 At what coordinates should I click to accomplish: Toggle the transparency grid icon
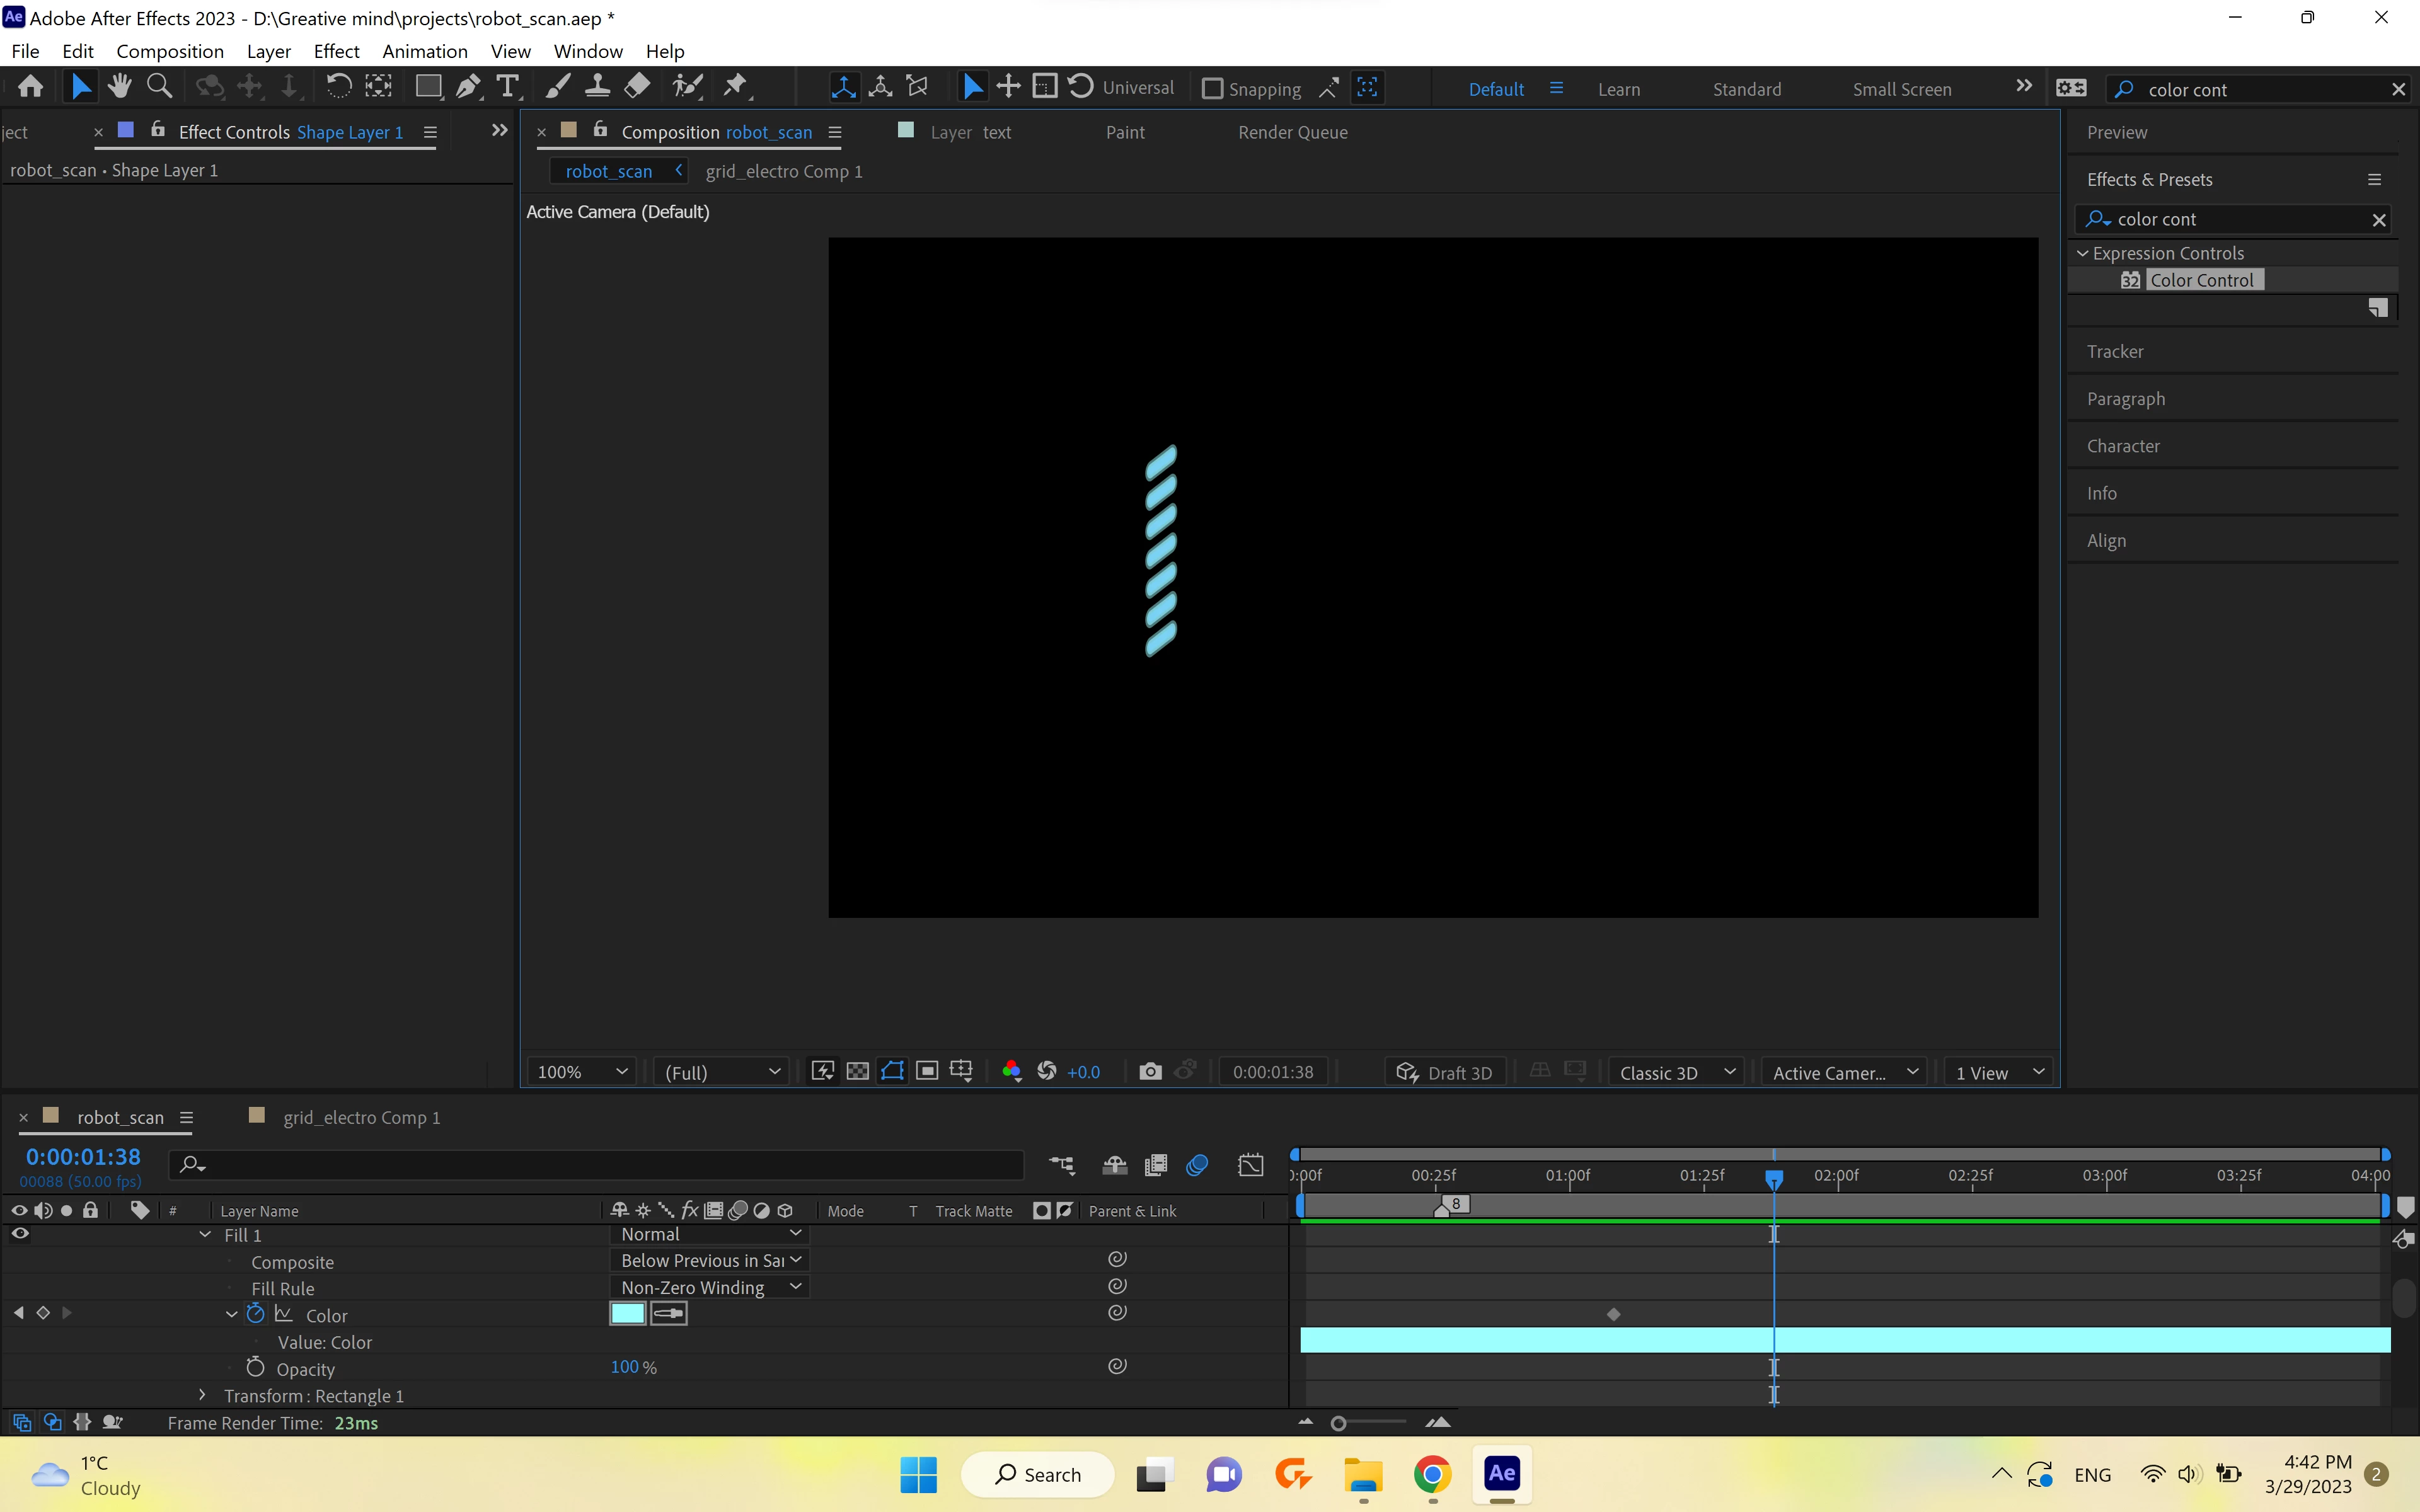pos(857,1072)
